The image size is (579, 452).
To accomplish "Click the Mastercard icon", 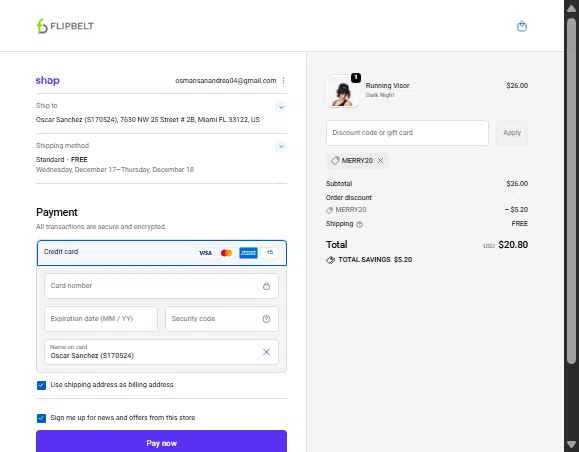I will point(226,253).
